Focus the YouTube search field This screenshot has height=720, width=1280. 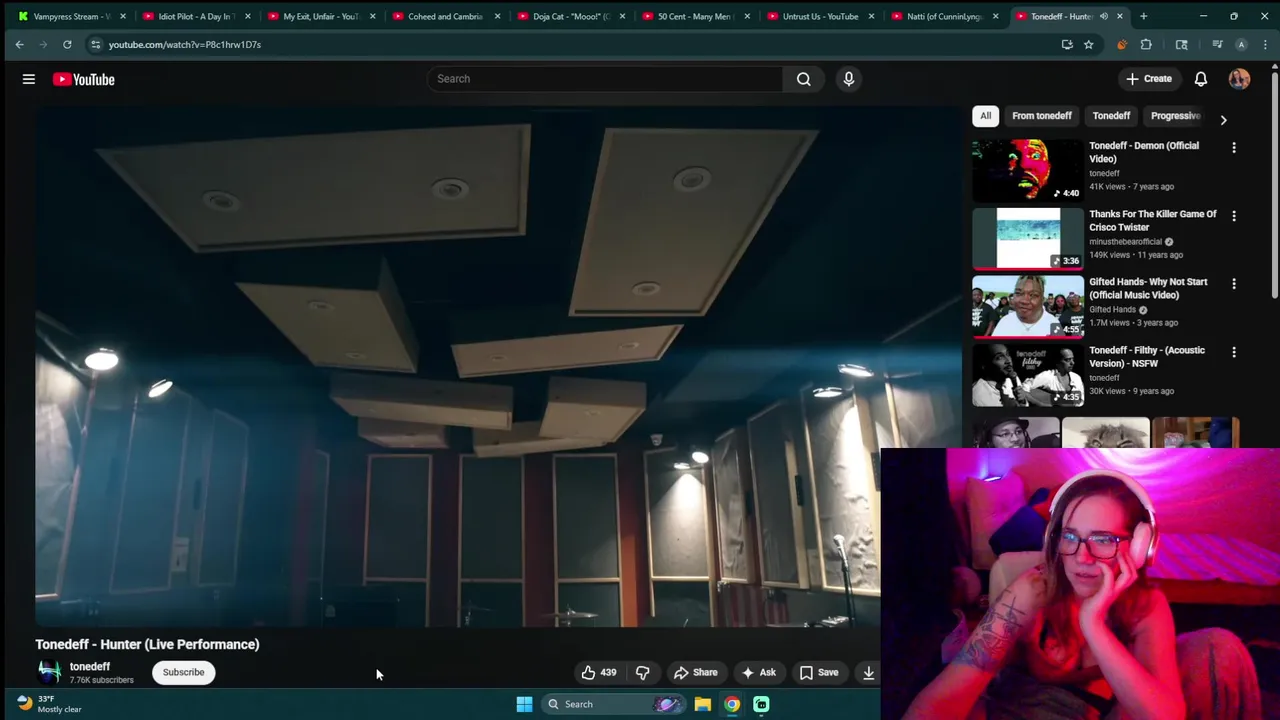click(605, 79)
